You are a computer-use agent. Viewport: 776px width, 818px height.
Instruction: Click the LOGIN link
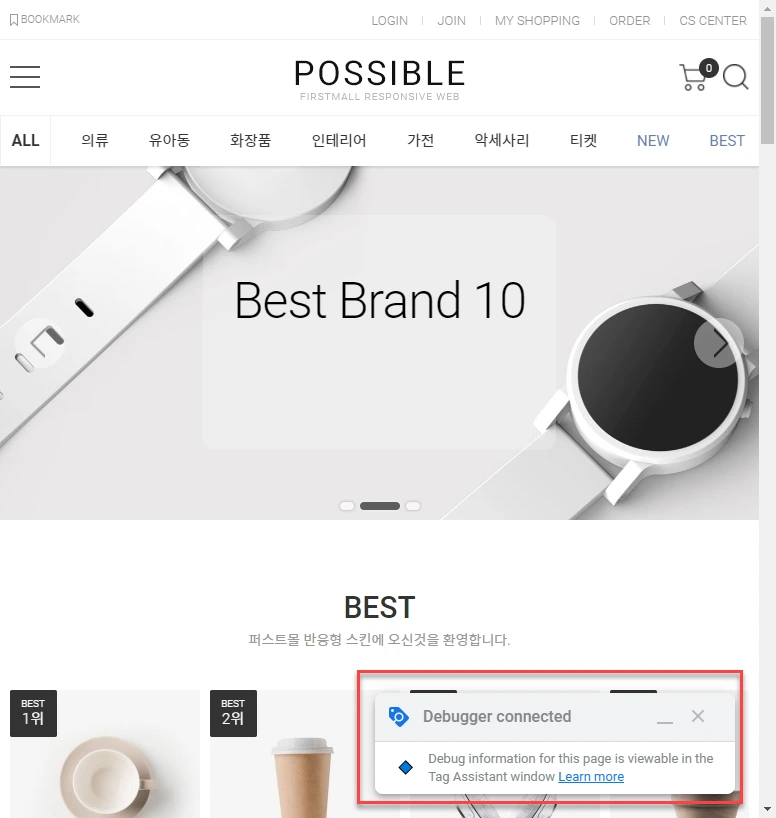pyautogui.click(x=389, y=21)
